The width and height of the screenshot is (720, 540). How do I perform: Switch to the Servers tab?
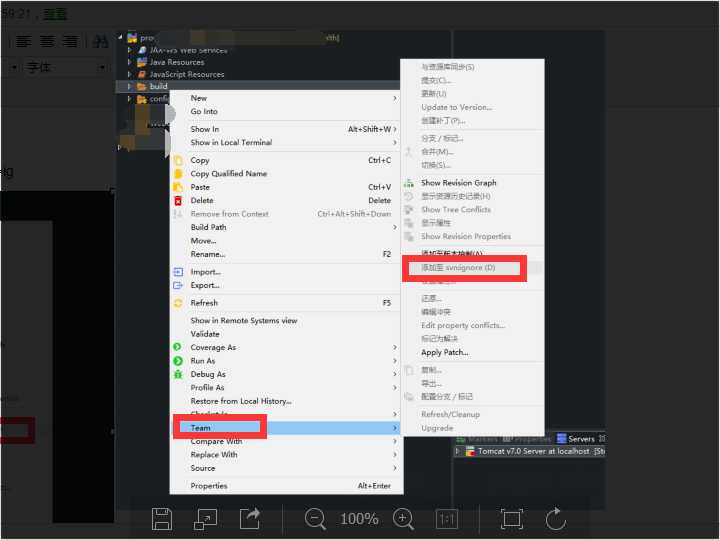click(x=580, y=439)
